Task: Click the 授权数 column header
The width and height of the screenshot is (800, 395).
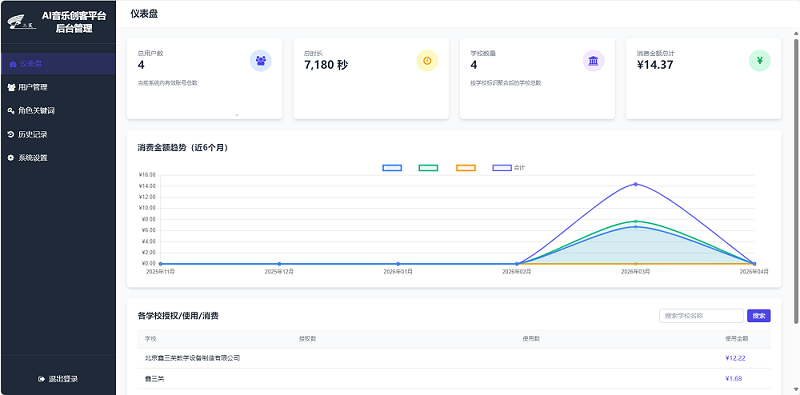Action: tap(307, 338)
